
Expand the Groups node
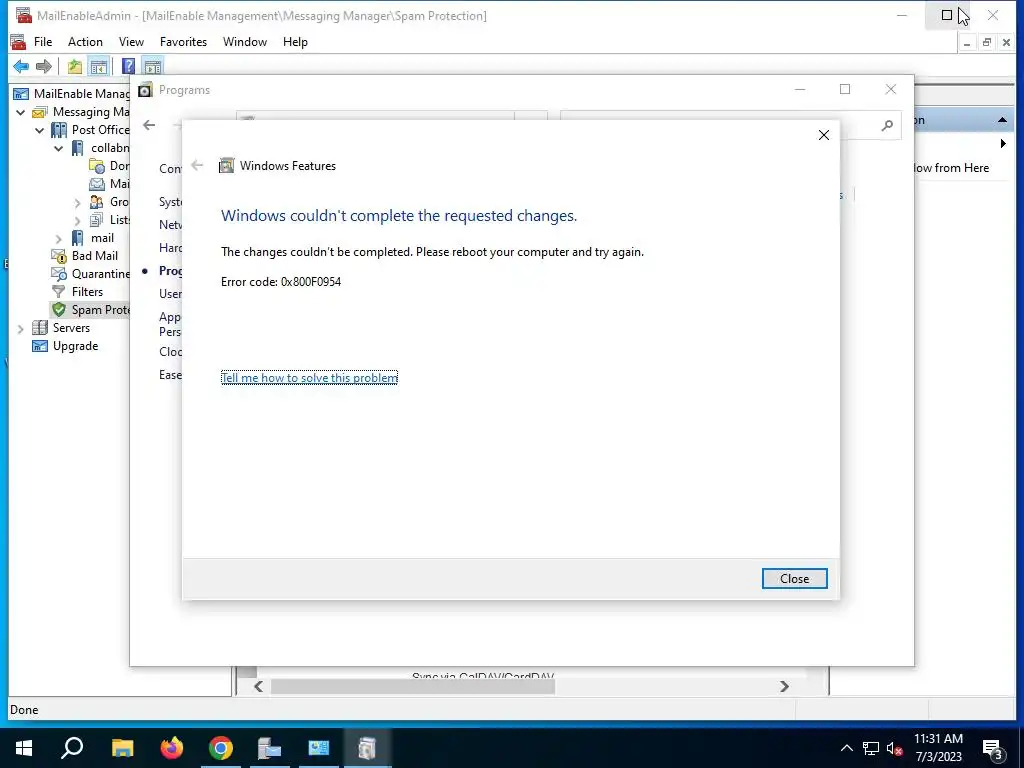[x=78, y=202]
